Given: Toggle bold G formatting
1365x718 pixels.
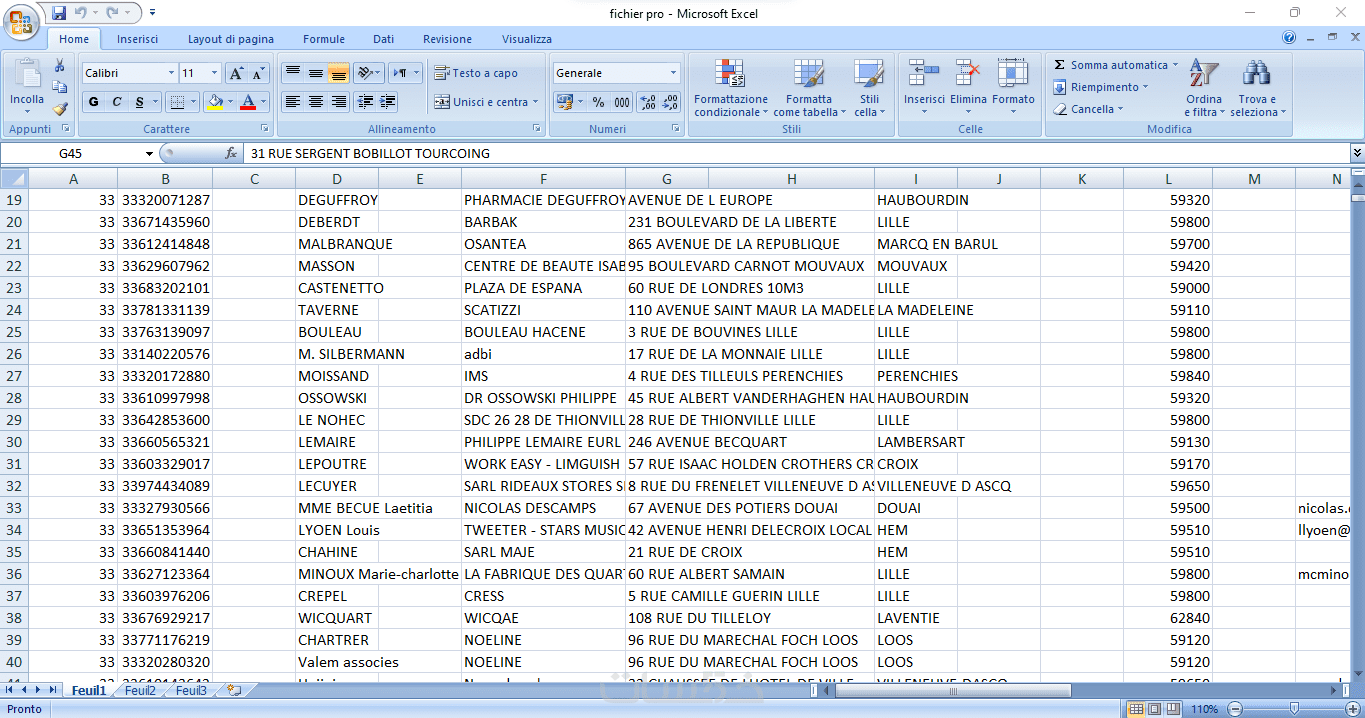Looking at the screenshot, I should 93,102.
